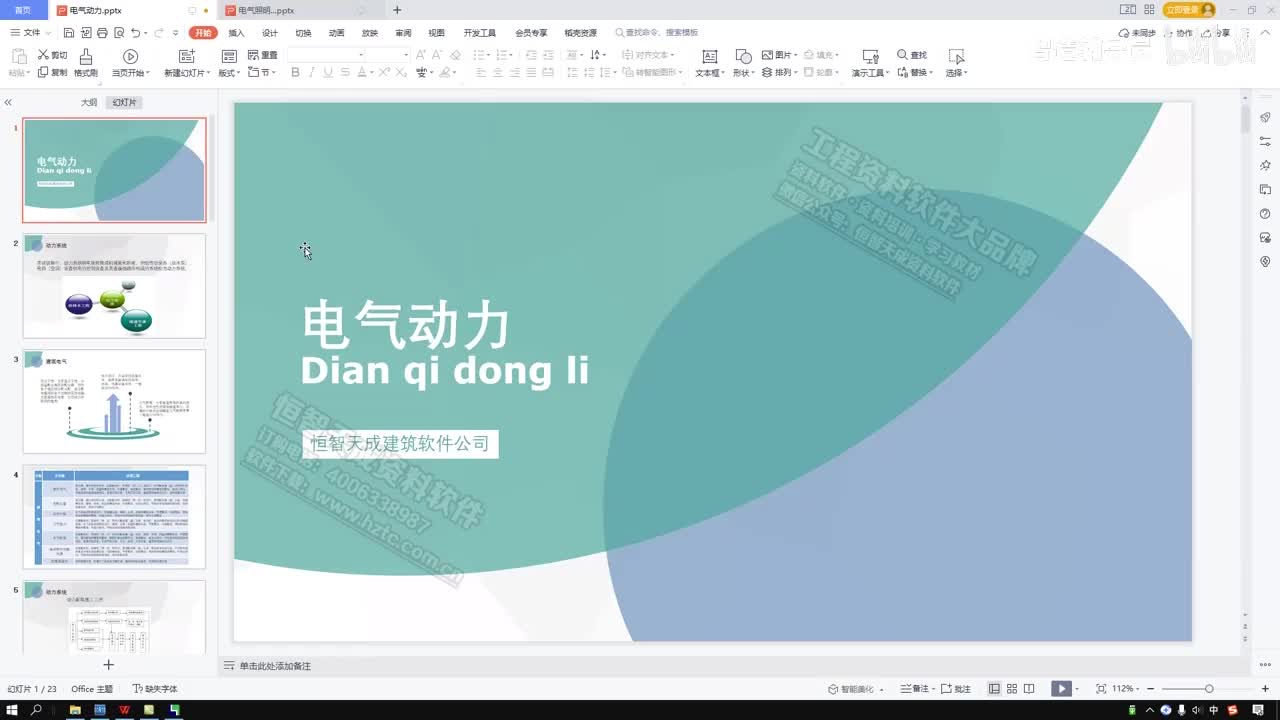Viewport: 1280px width, 720px height.
Task: Open the Design (设计) ribbon tab
Action: (x=270, y=33)
